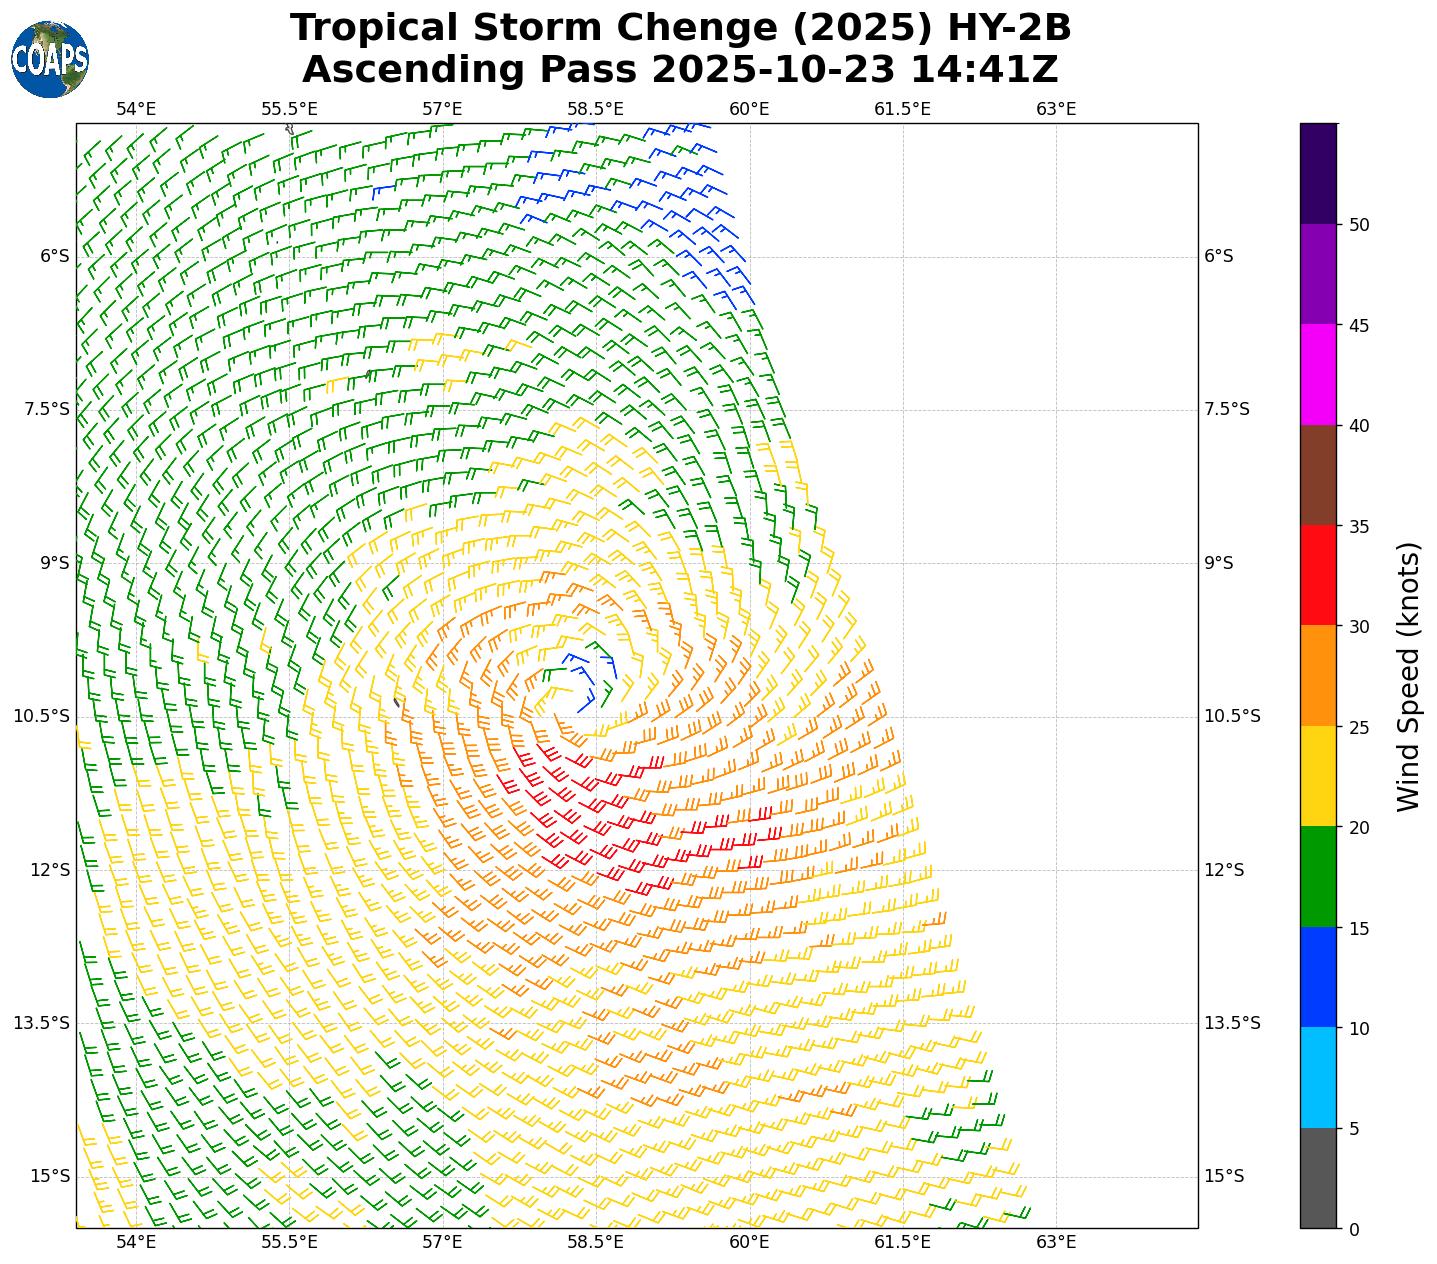Click the 50 tick label on colorbar
This screenshot has height=1264, width=1437.
[x=1359, y=225]
